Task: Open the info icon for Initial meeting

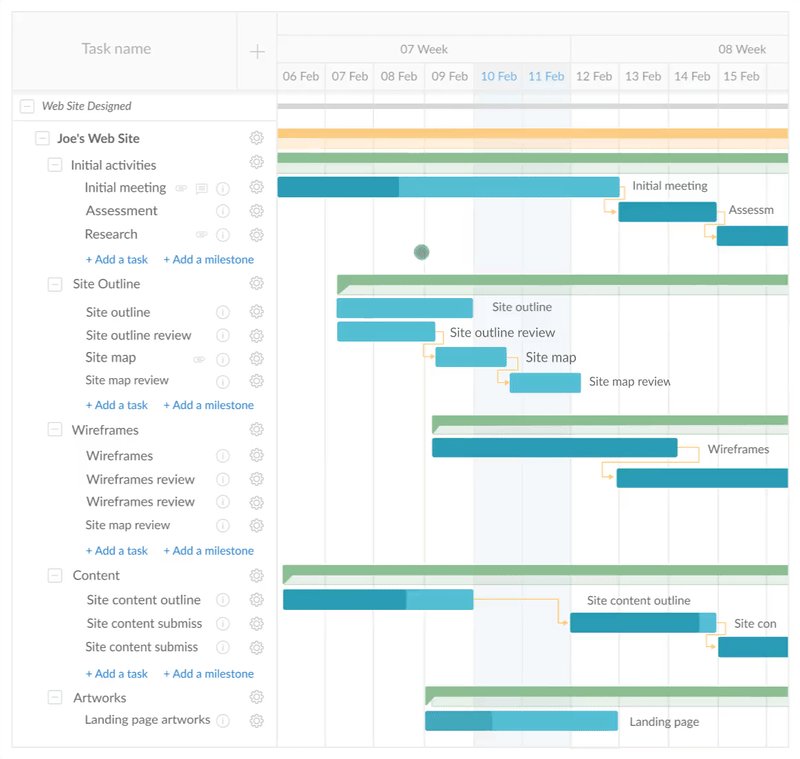Action: coord(223,189)
